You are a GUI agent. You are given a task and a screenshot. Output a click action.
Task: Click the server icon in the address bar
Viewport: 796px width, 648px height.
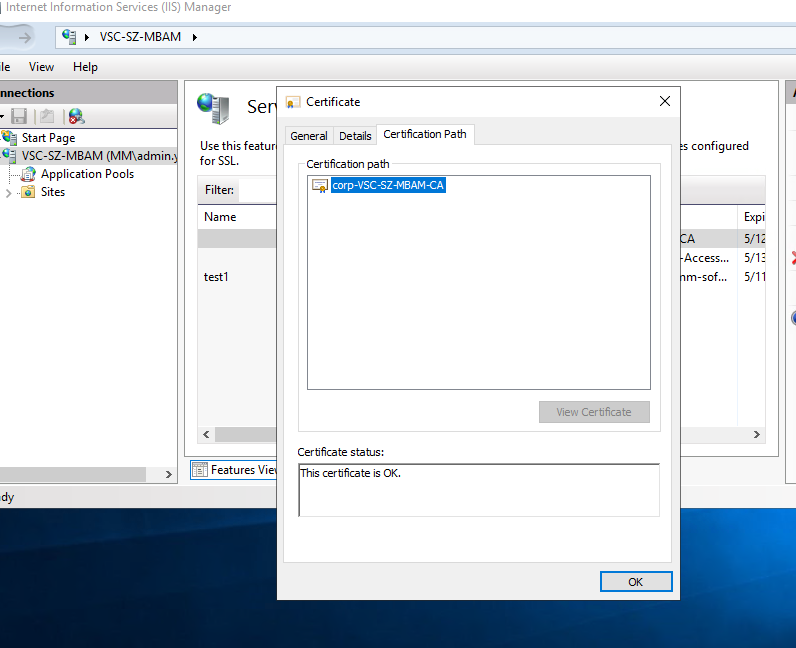(69, 37)
